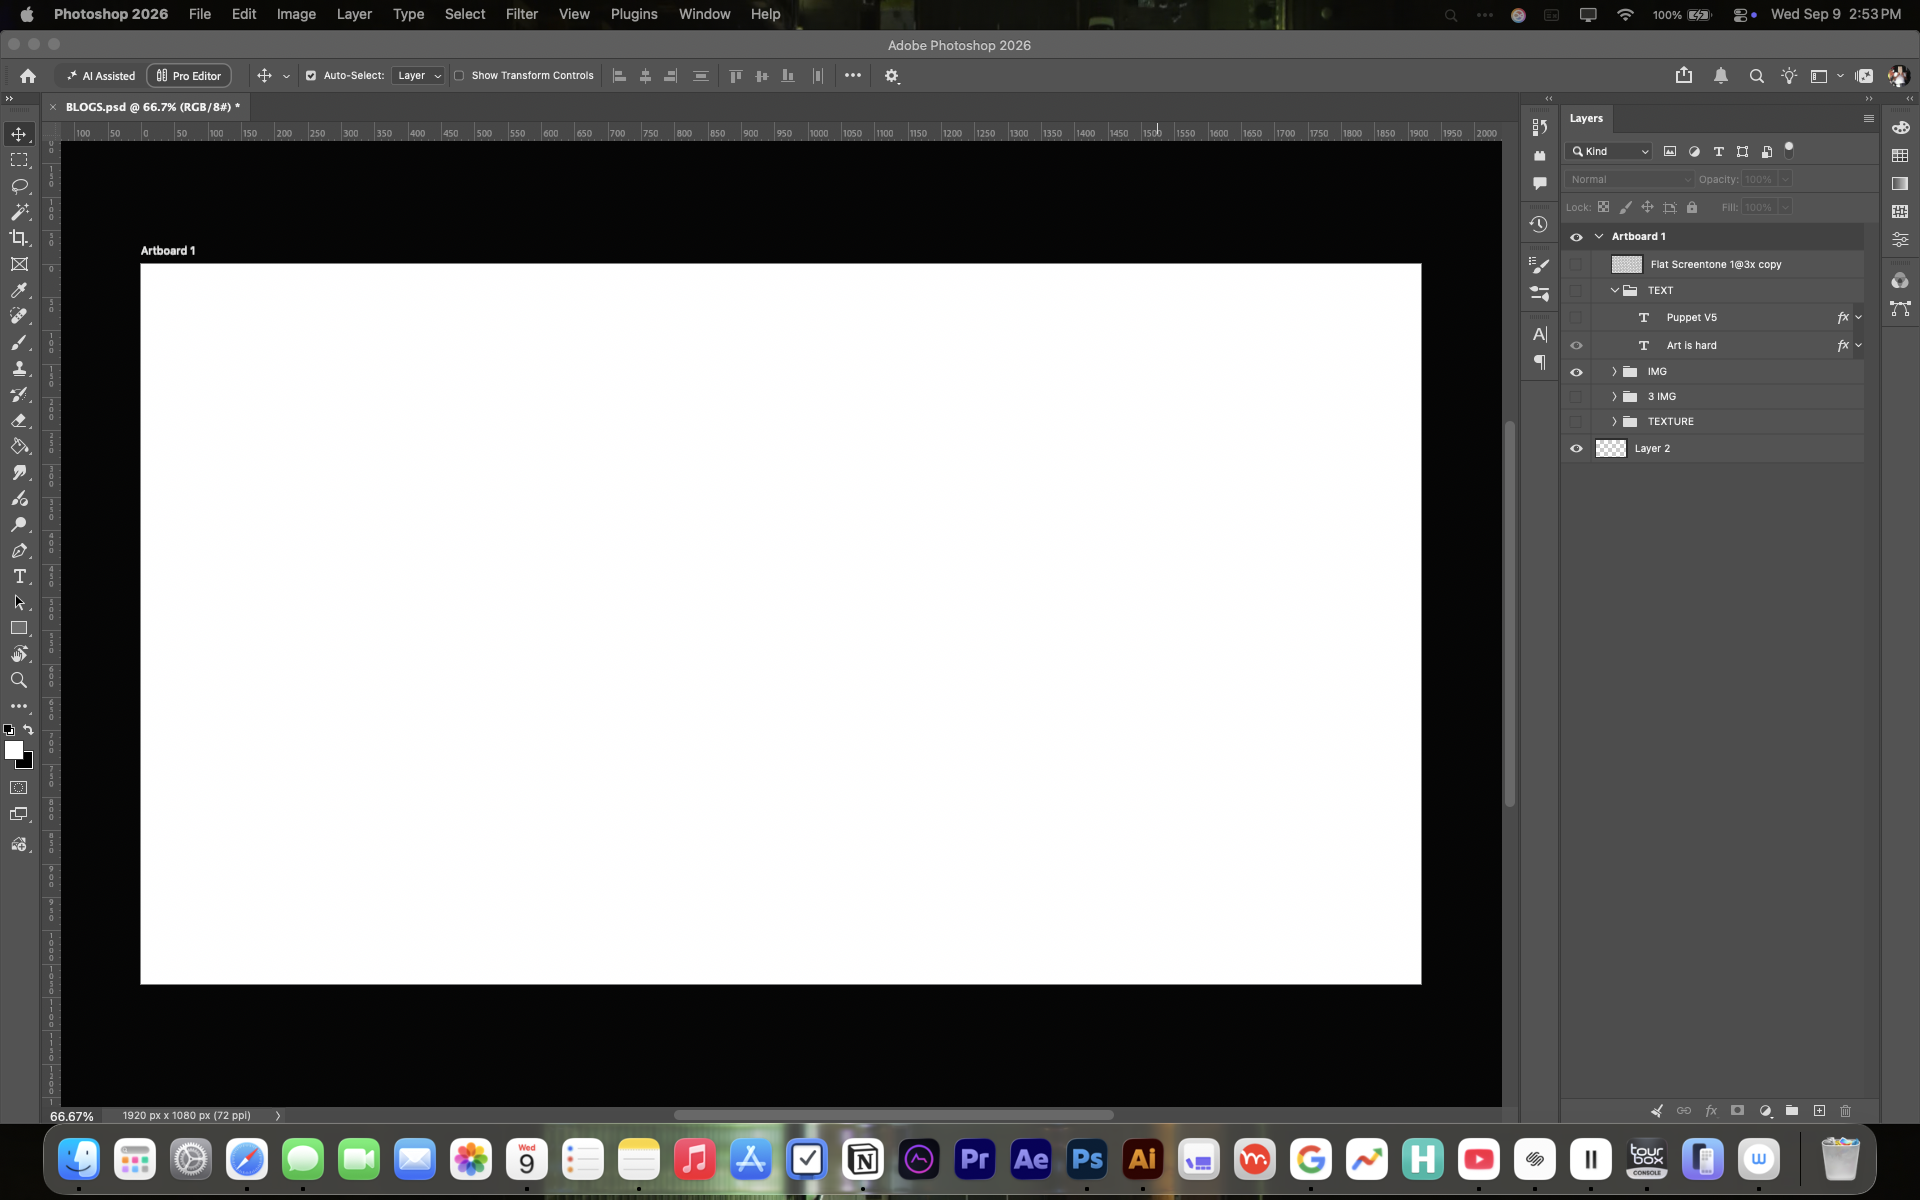Viewport: 1920px width, 1200px height.
Task: Create a new layer in Layers panel
Action: 1819,1110
